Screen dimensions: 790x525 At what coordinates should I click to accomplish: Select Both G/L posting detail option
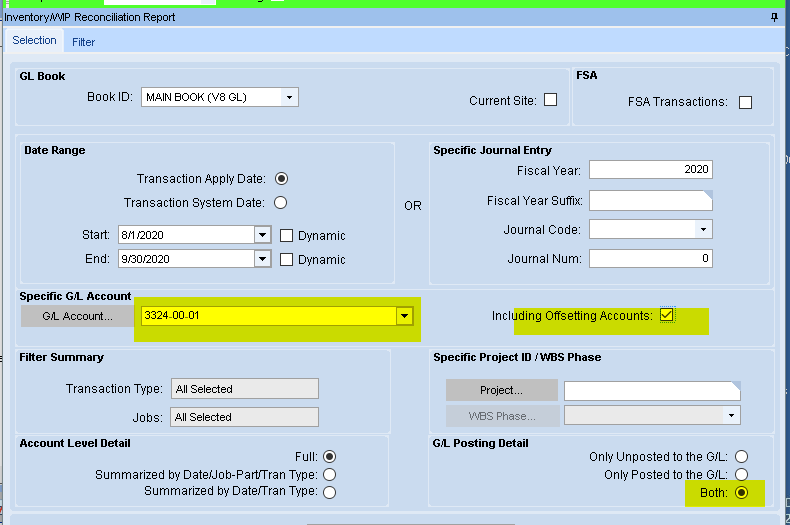click(x=741, y=493)
